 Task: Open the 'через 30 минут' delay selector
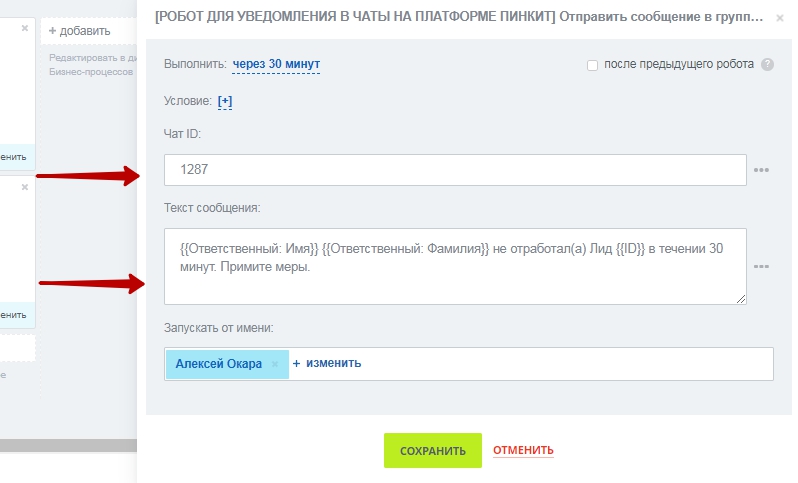[276, 64]
